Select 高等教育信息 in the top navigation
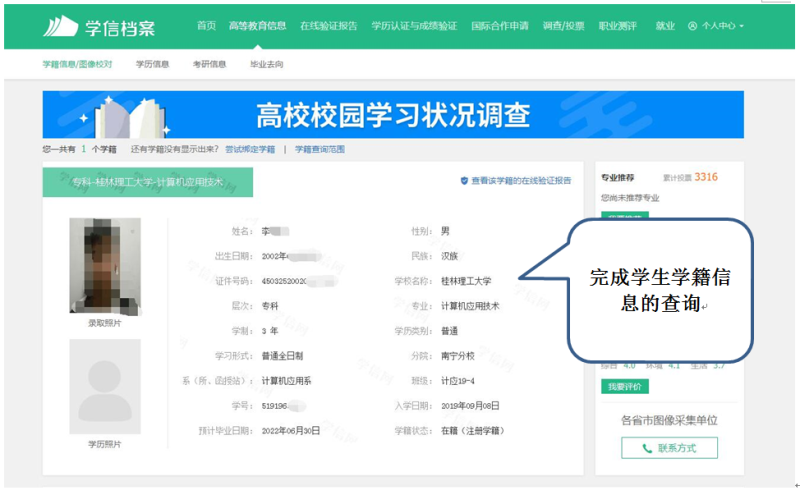 (x=258, y=26)
